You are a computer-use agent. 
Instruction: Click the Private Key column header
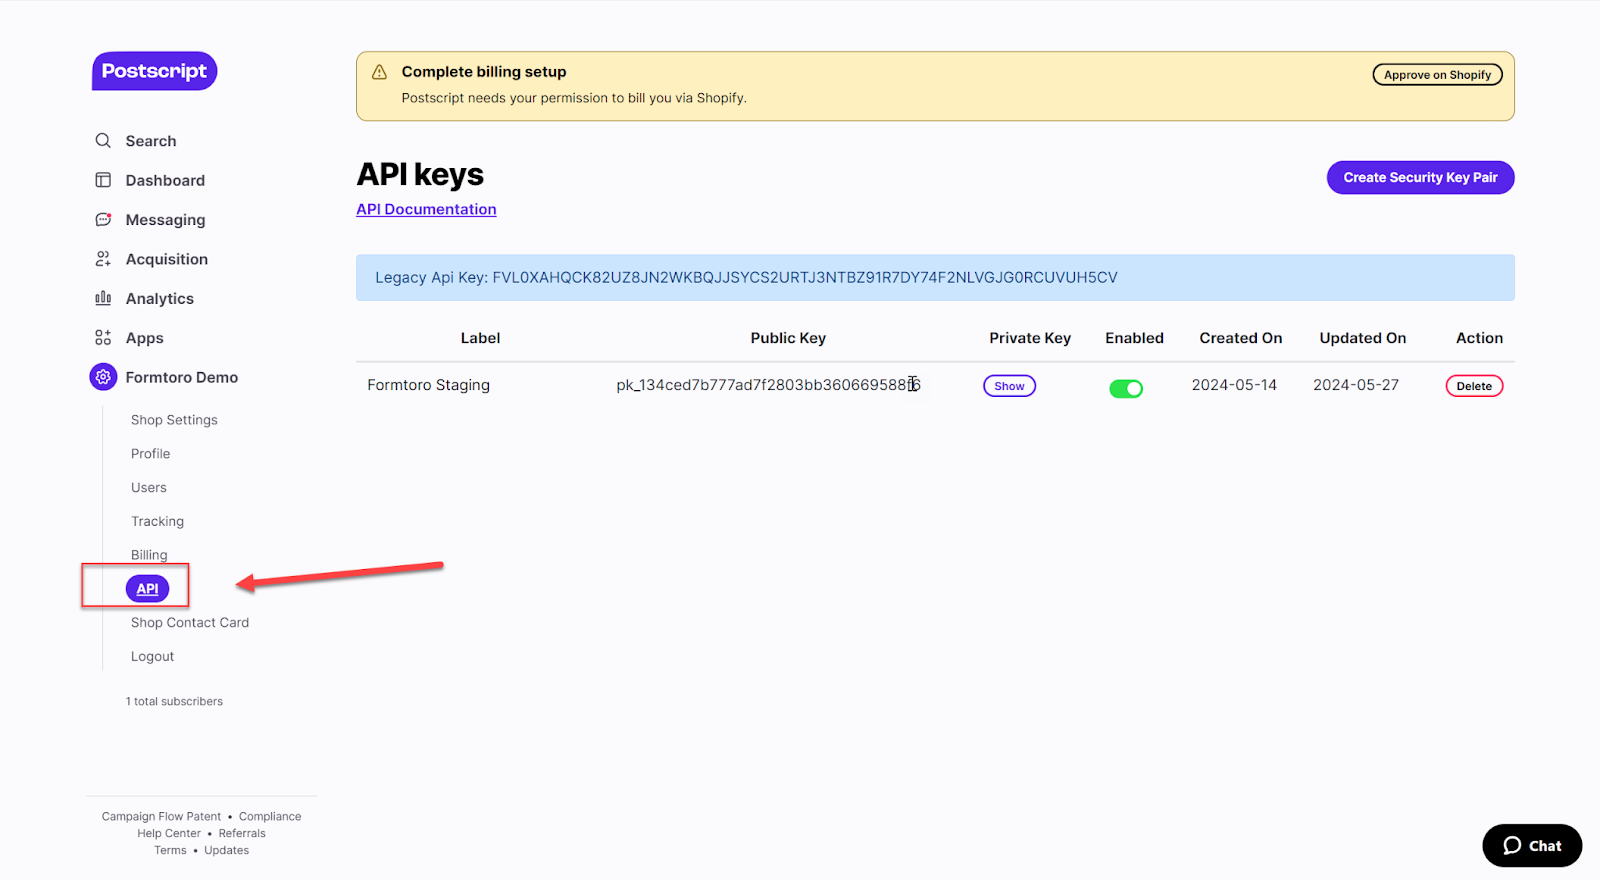[1030, 338]
